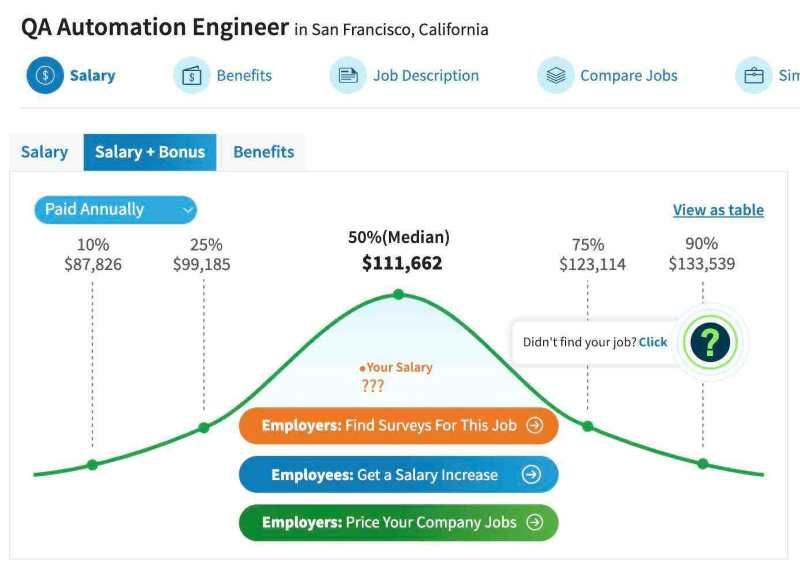Click the 25% percentile point on curve

tap(204, 427)
